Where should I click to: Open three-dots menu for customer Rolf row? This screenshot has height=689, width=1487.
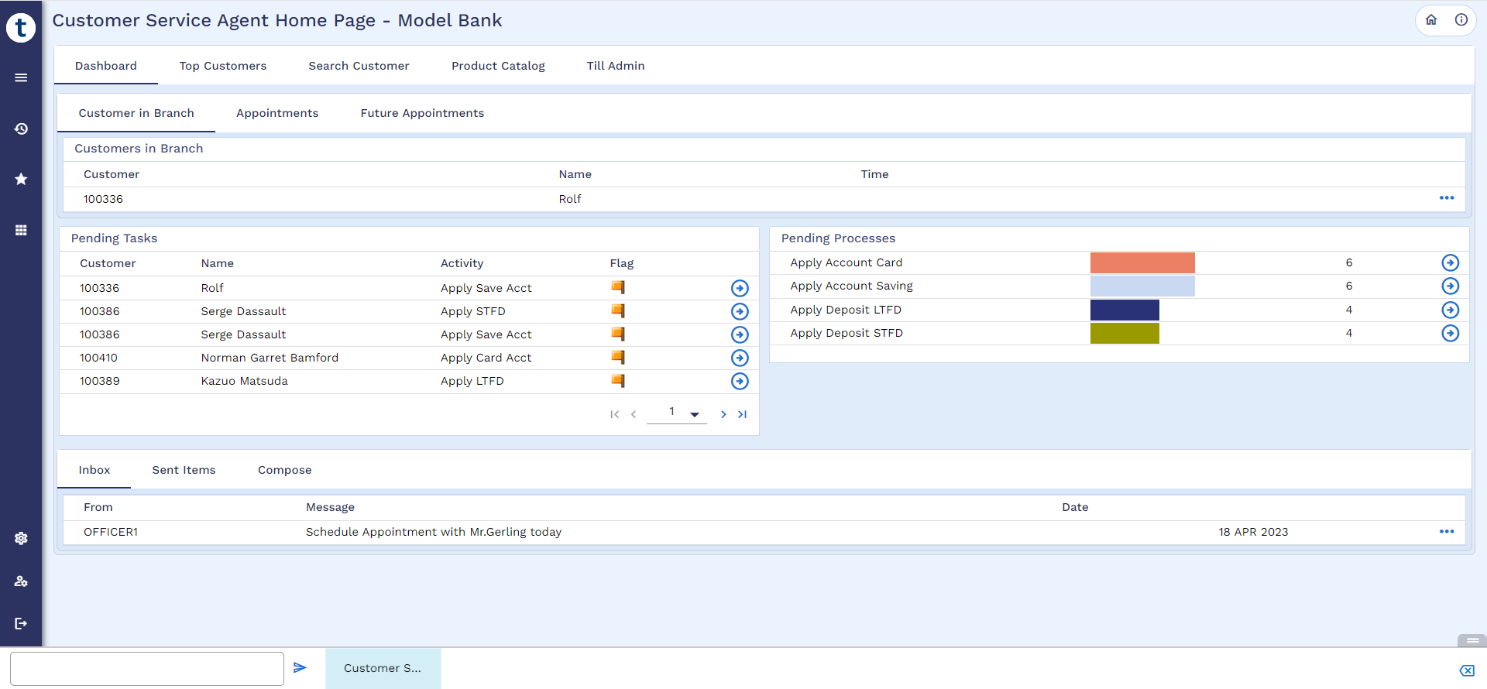tap(1446, 198)
